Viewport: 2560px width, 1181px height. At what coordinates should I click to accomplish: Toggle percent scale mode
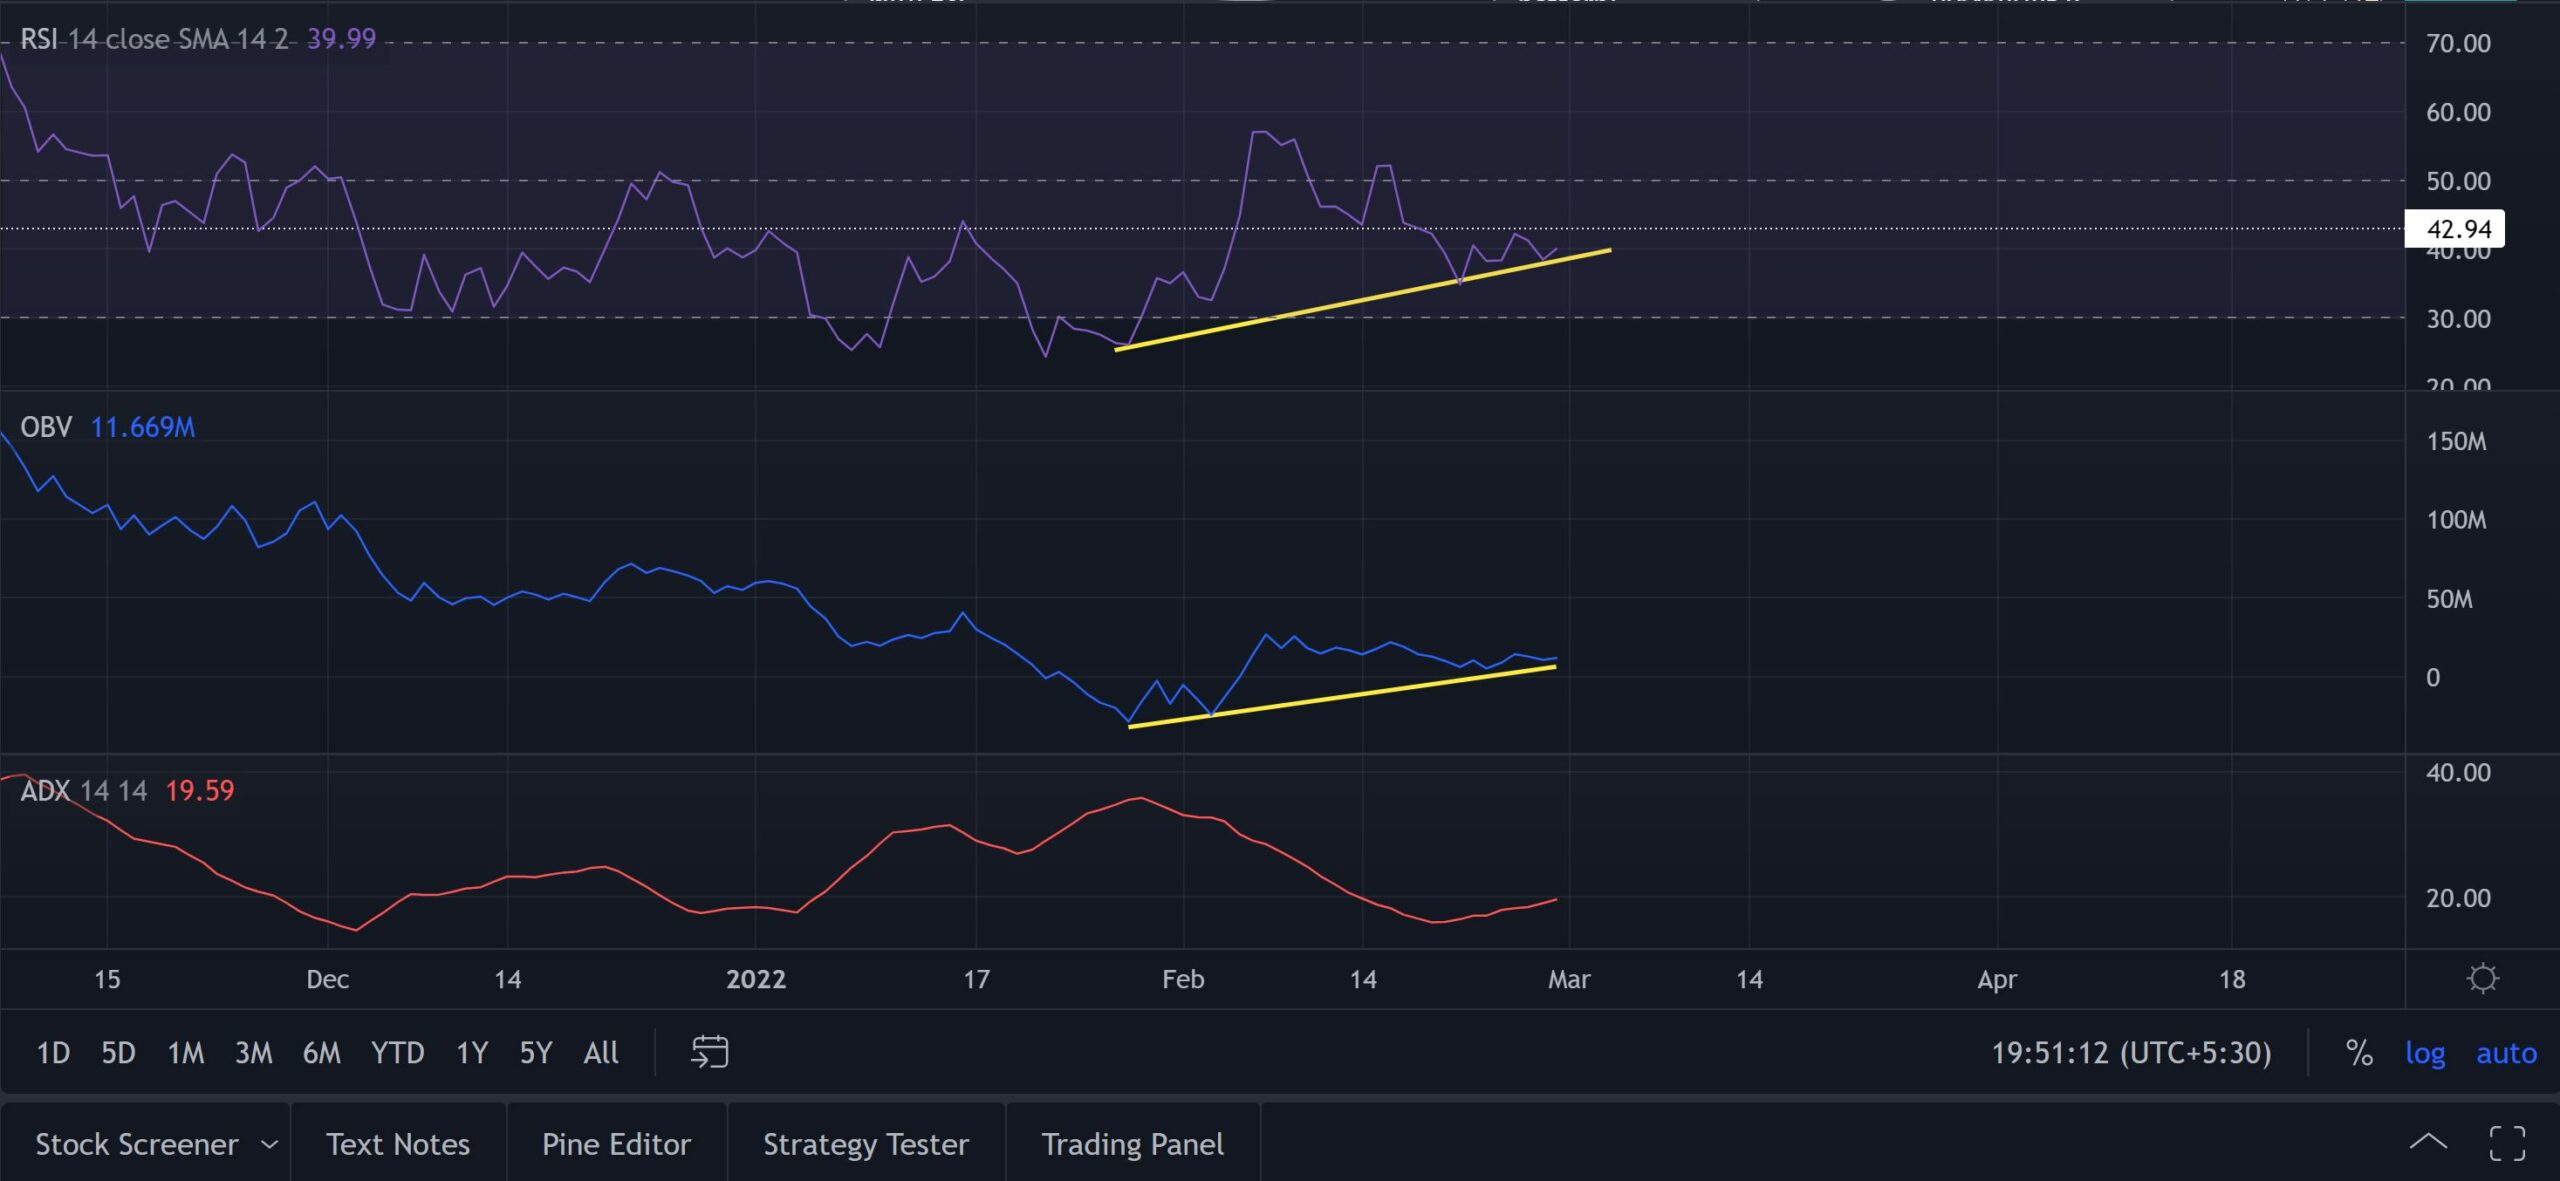[x=2359, y=1052]
